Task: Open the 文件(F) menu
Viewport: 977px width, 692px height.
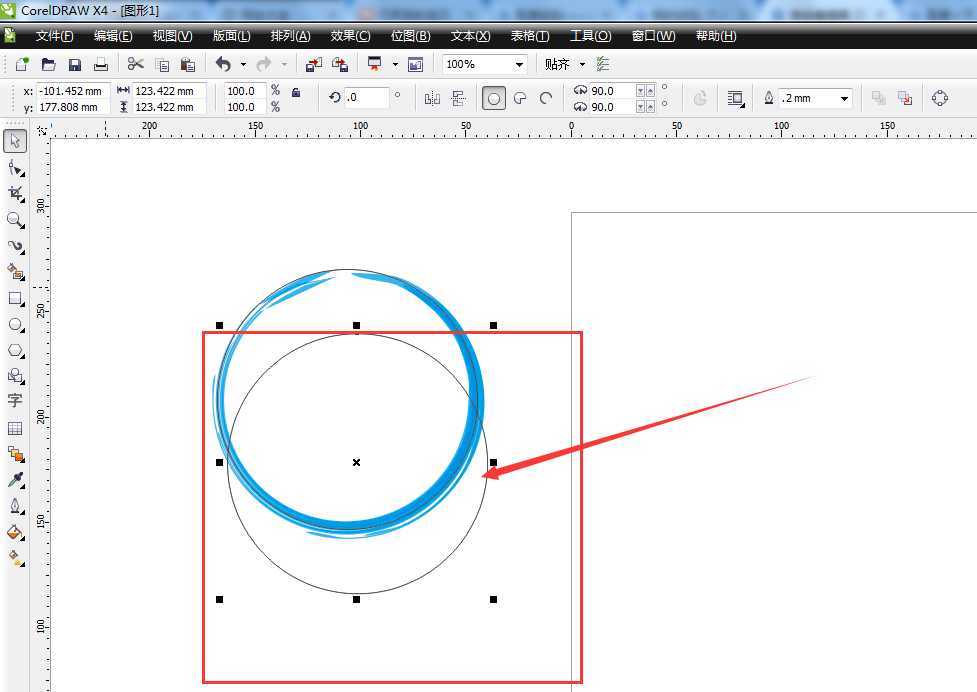Action: (54, 36)
